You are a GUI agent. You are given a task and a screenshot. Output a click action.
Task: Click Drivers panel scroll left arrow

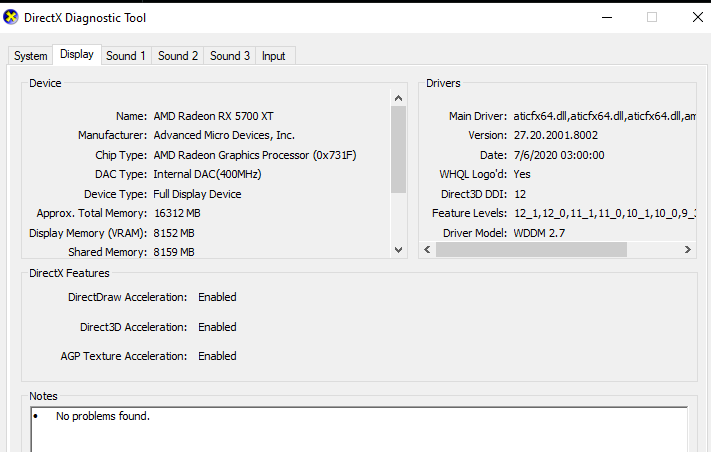[x=427, y=249]
